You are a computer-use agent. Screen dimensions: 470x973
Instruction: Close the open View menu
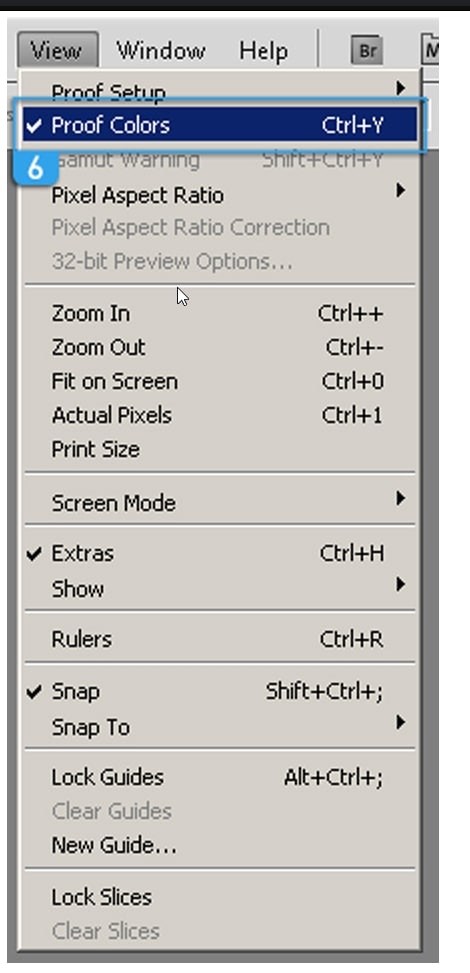click(x=56, y=50)
